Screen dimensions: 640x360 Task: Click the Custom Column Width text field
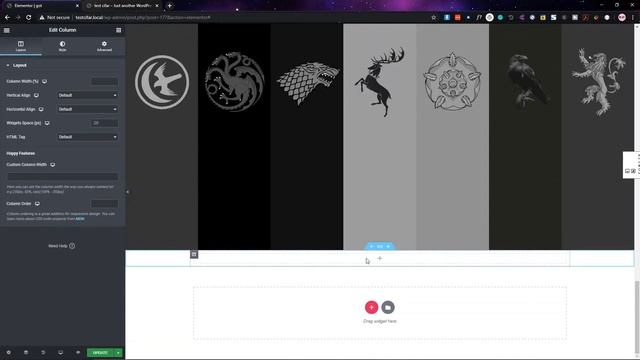[62, 177]
